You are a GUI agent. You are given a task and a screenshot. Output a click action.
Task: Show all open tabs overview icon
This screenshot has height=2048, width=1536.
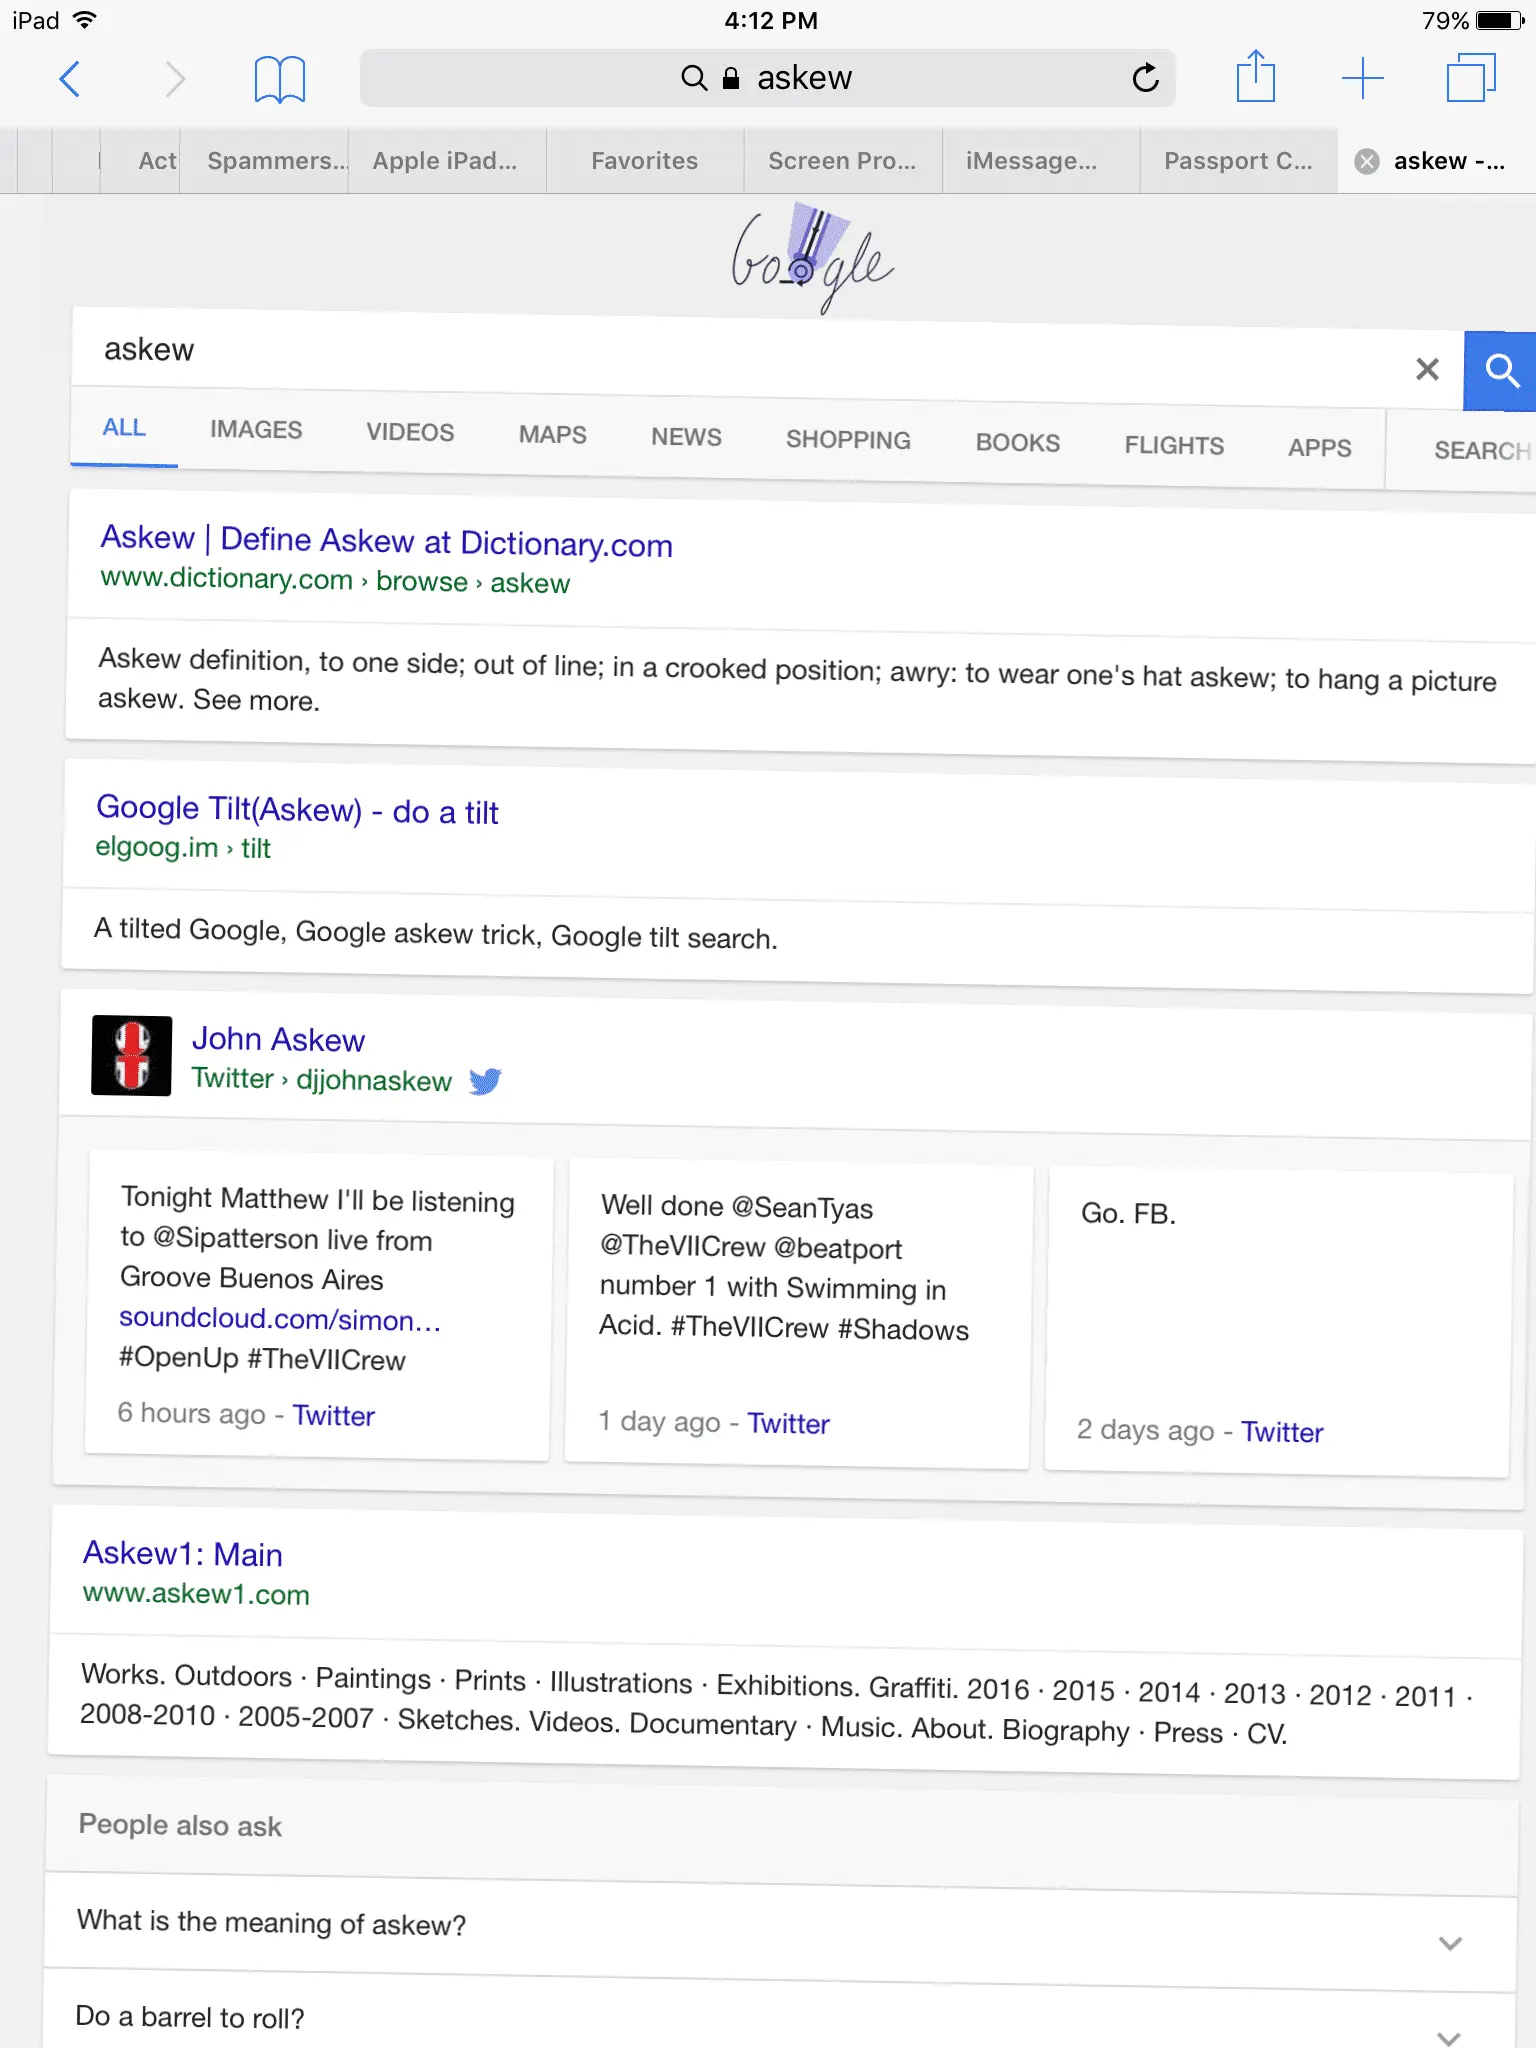(1470, 78)
